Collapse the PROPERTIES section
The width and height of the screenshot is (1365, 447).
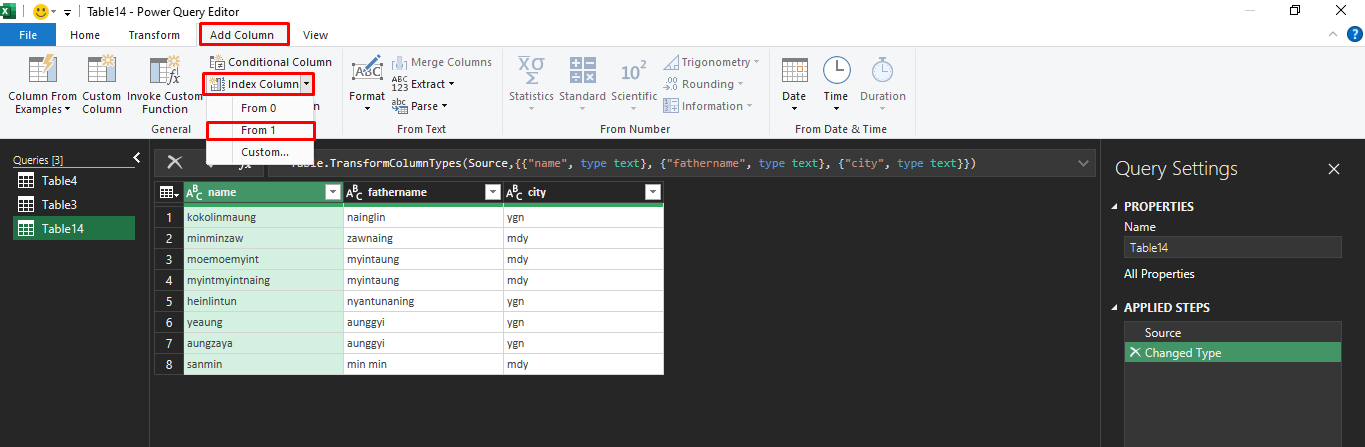point(1117,207)
